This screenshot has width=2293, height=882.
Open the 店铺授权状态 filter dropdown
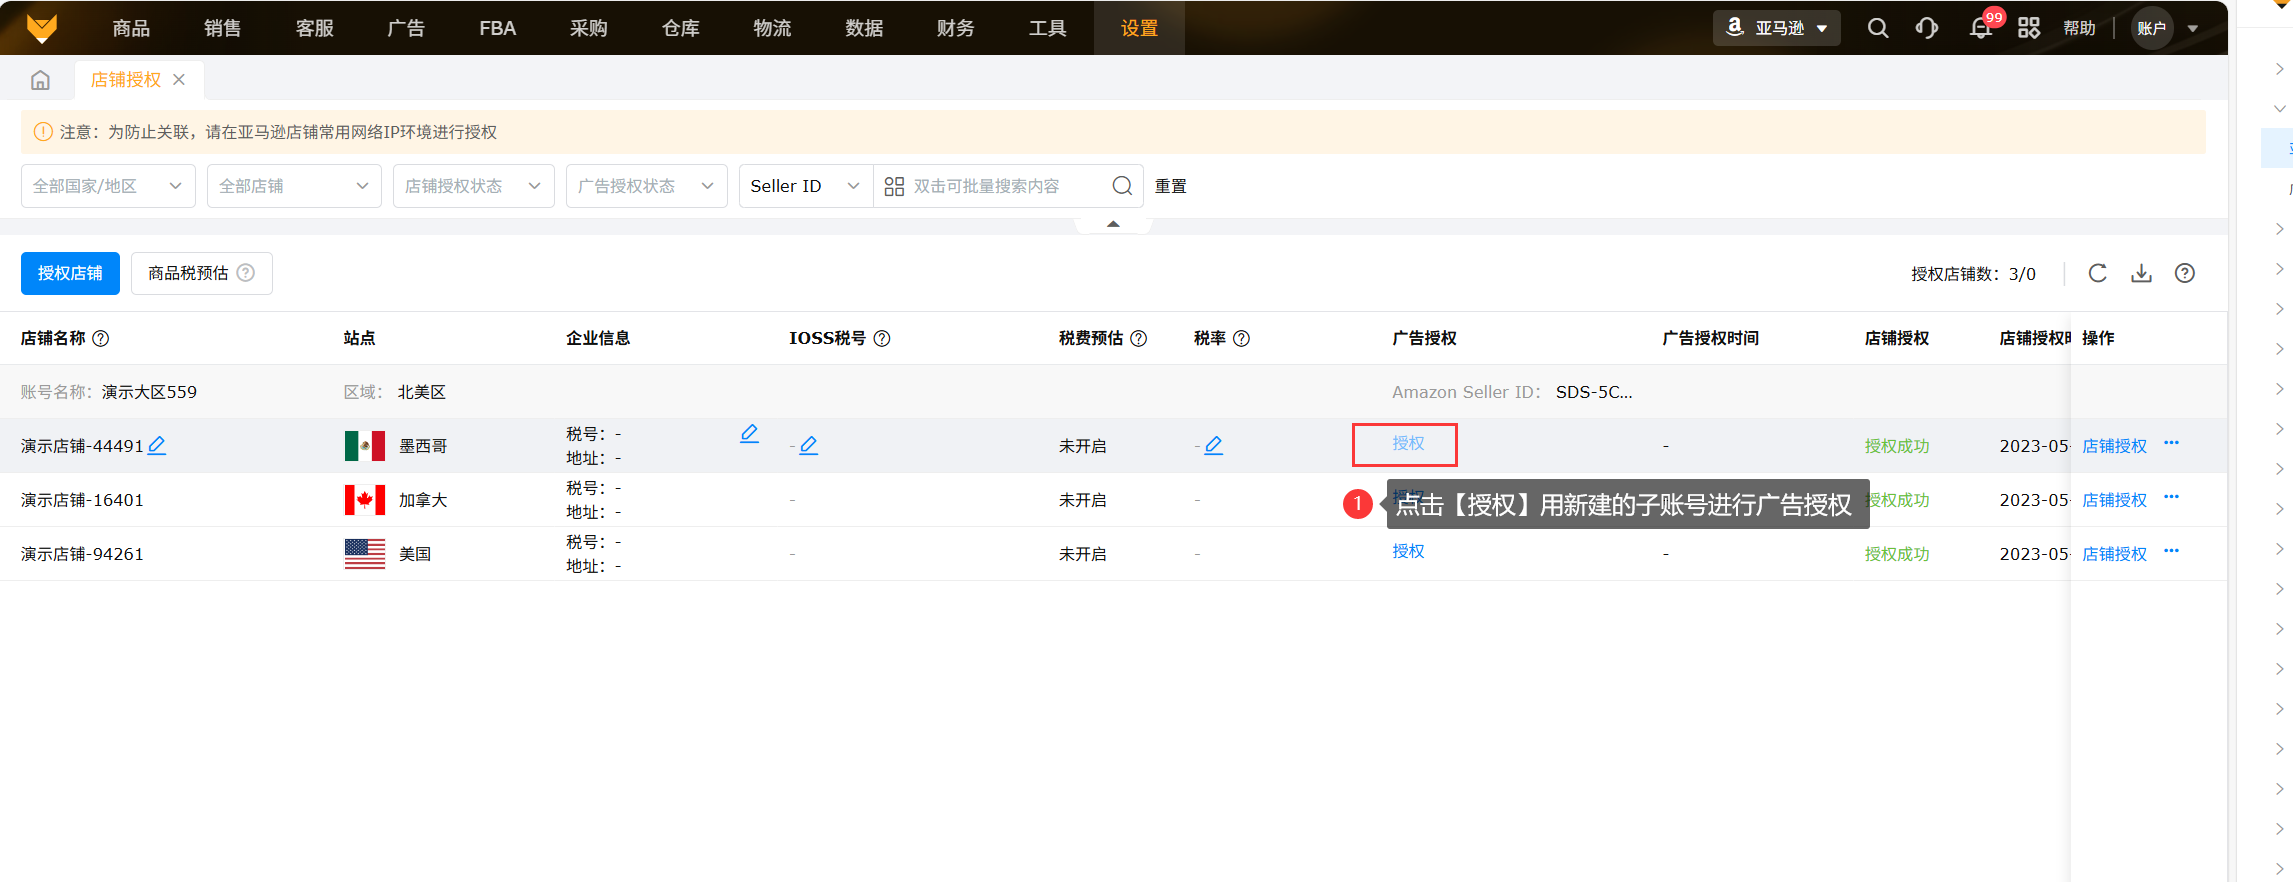click(473, 186)
